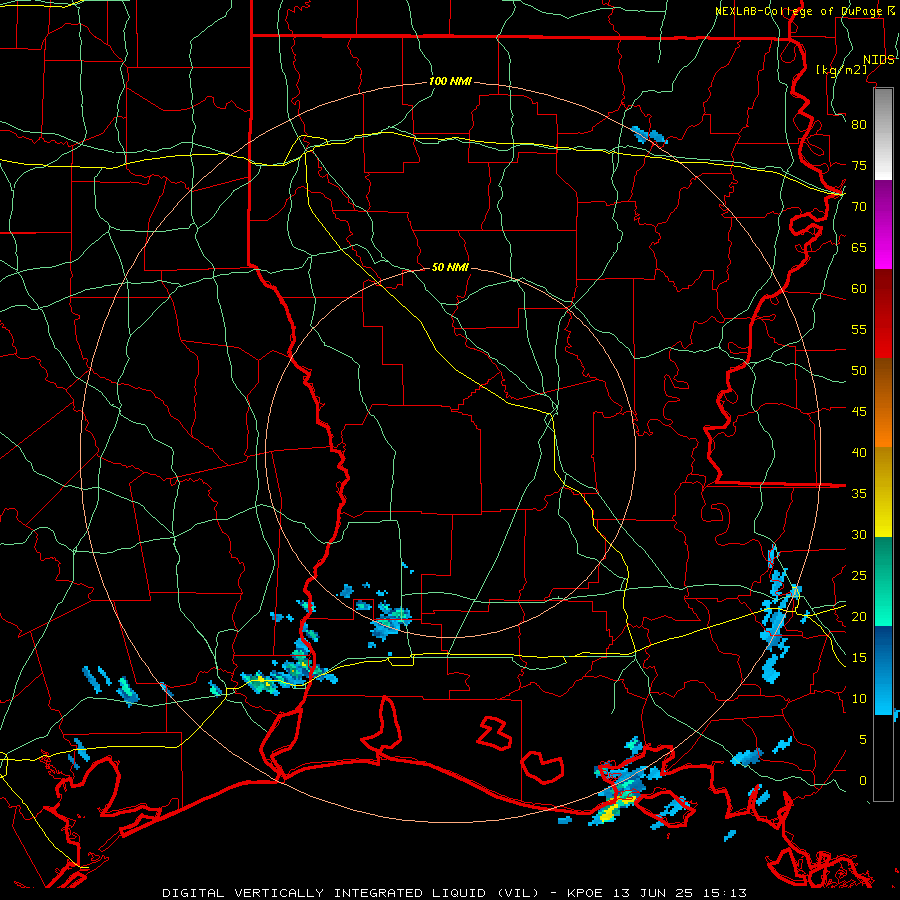This screenshot has width=900, height=900.
Task: Click the 70 value on the color scale
Action: [x=859, y=207]
